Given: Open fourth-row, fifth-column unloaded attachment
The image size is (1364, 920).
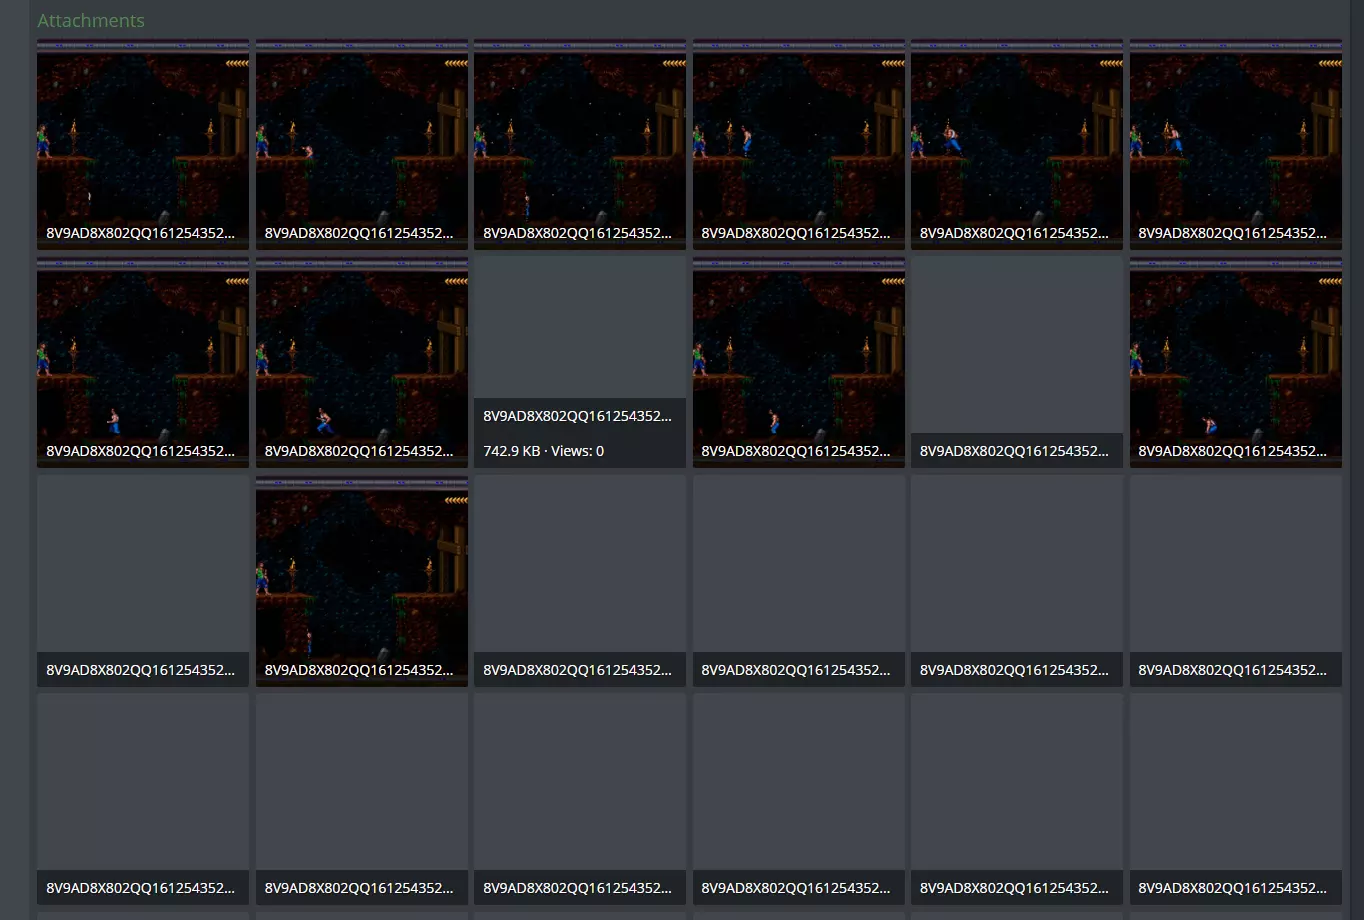Looking at the screenshot, I should 1017,800.
